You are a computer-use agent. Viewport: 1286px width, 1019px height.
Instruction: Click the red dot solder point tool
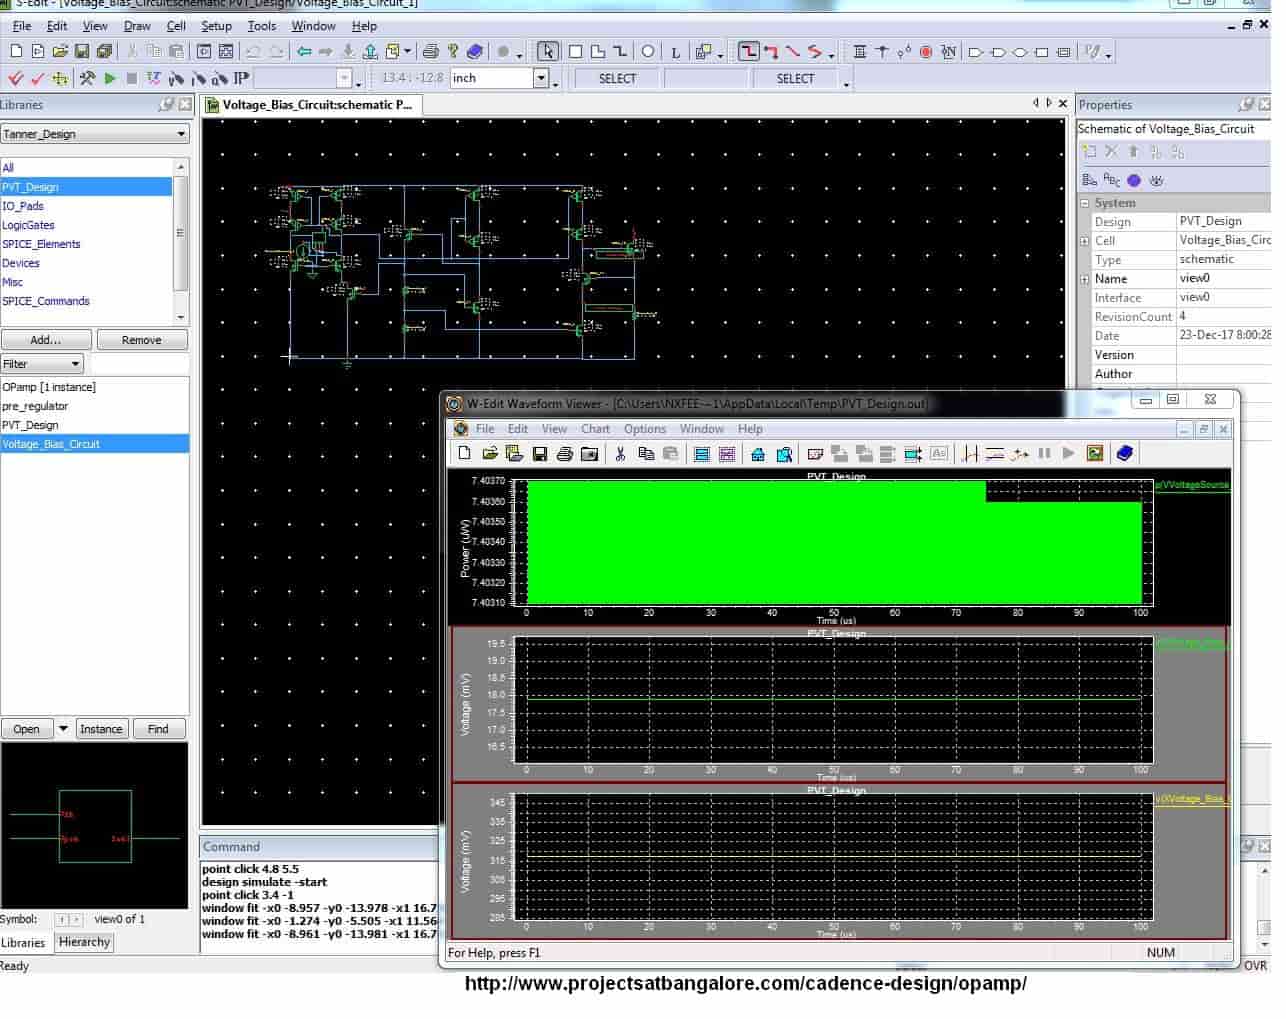(x=926, y=51)
